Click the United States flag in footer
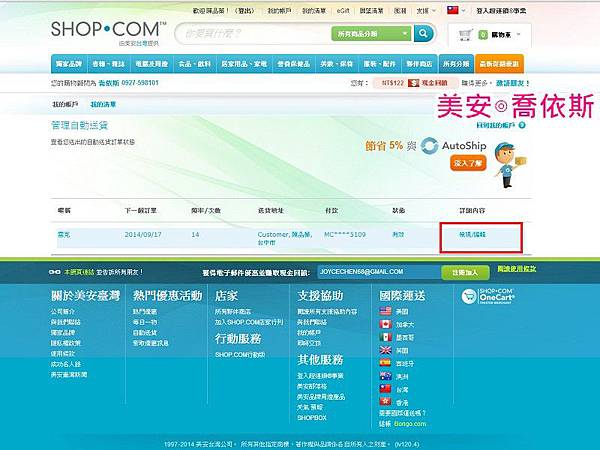 pos(385,311)
